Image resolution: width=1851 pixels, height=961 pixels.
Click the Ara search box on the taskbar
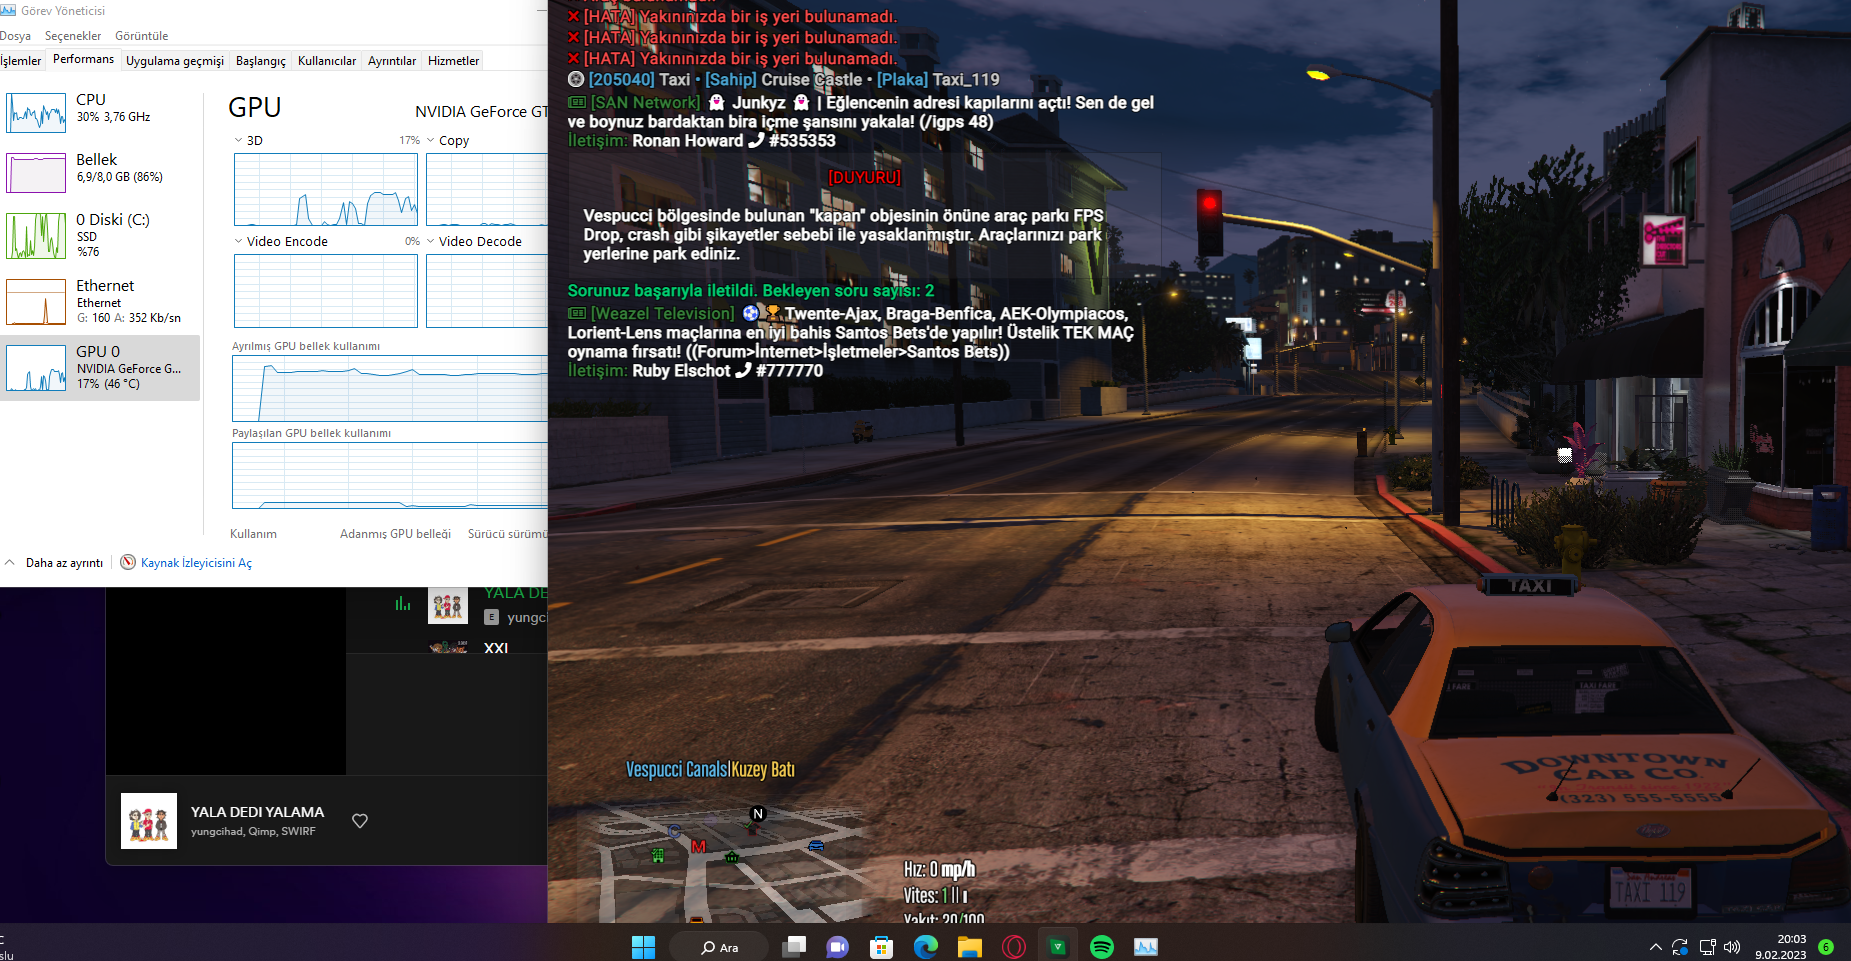click(719, 947)
